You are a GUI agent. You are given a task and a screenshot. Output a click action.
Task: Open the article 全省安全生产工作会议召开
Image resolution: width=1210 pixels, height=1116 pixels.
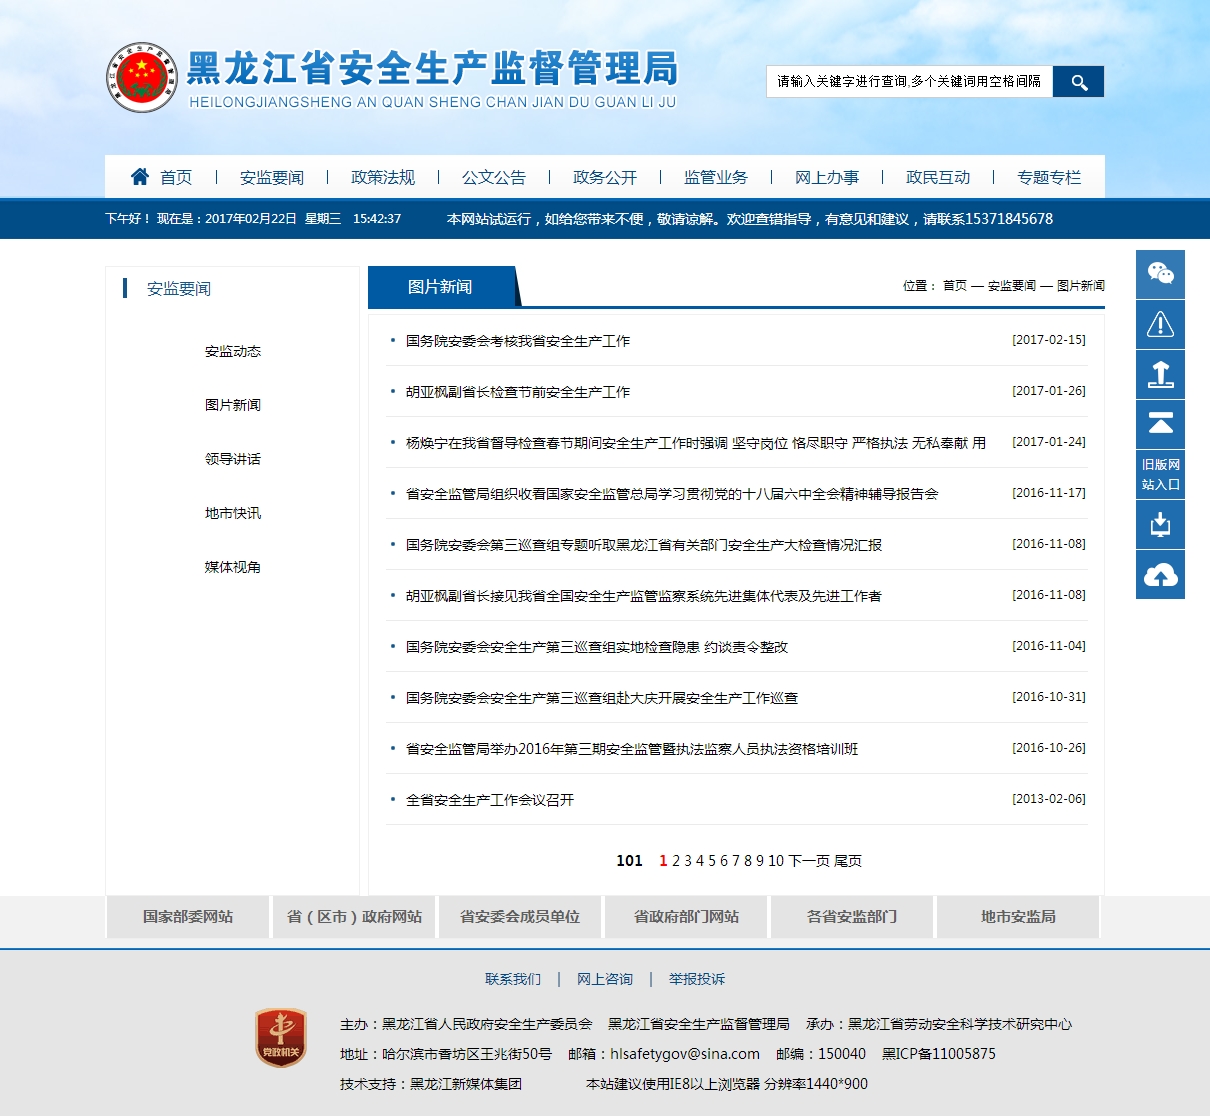[490, 800]
